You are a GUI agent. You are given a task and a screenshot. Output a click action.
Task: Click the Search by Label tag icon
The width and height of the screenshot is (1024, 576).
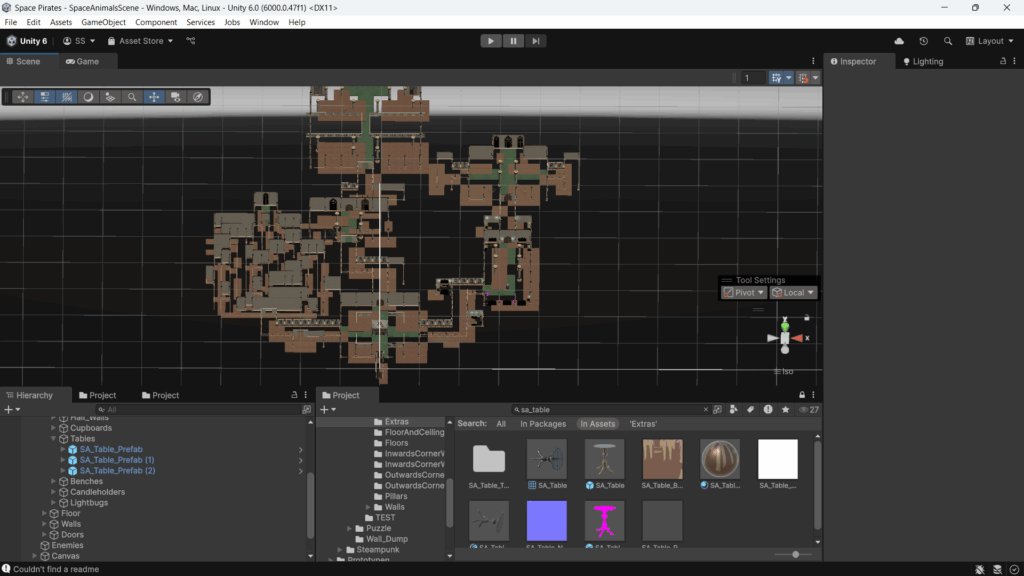pos(750,409)
